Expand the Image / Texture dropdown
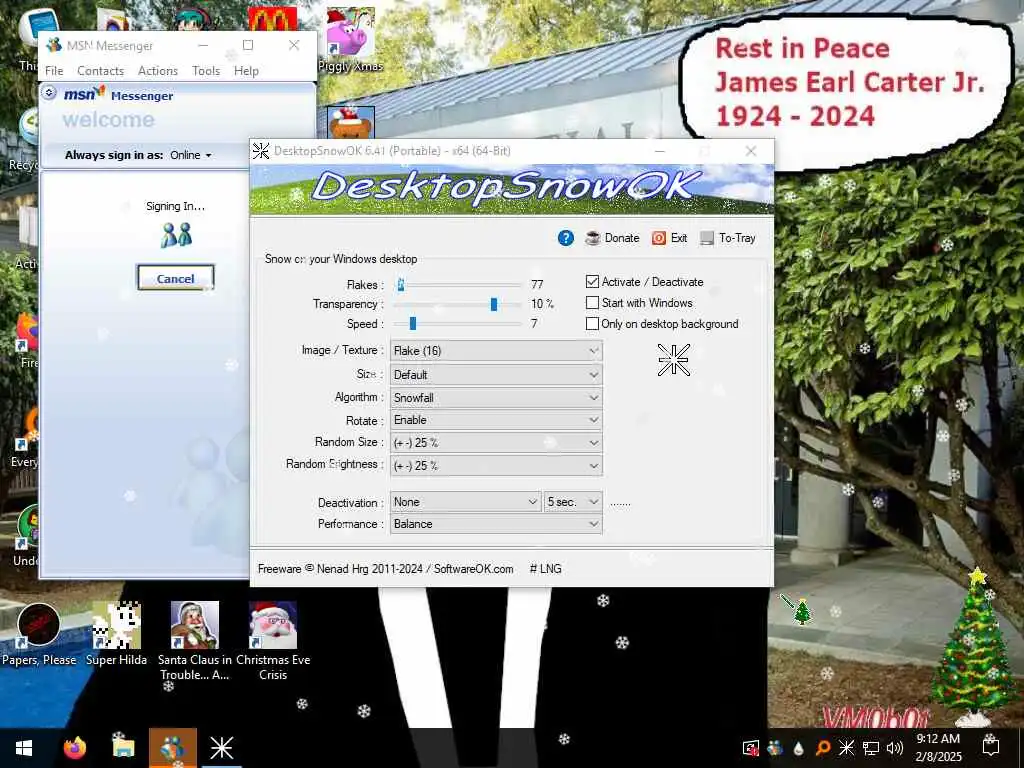Viewport: 1024px width, 768px height. 496,351
